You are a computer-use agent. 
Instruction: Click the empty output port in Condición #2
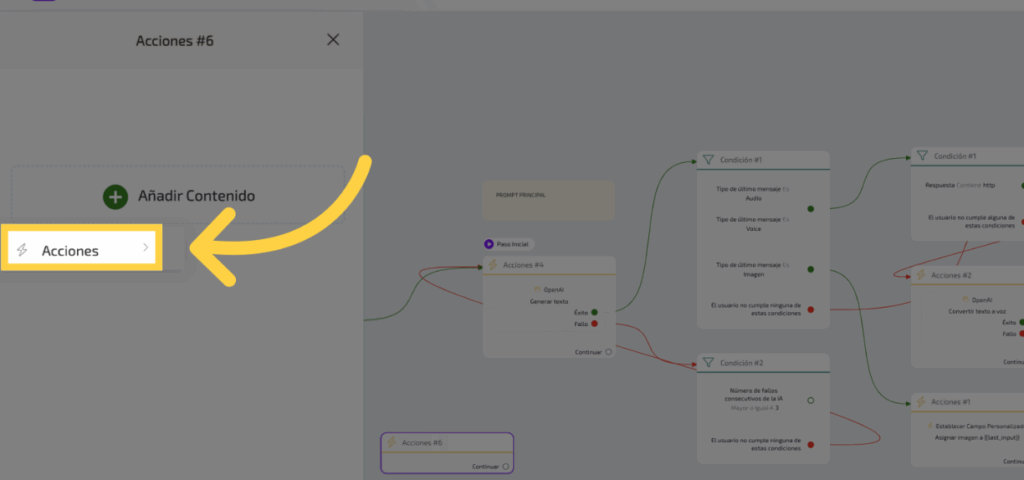point(810,400)
